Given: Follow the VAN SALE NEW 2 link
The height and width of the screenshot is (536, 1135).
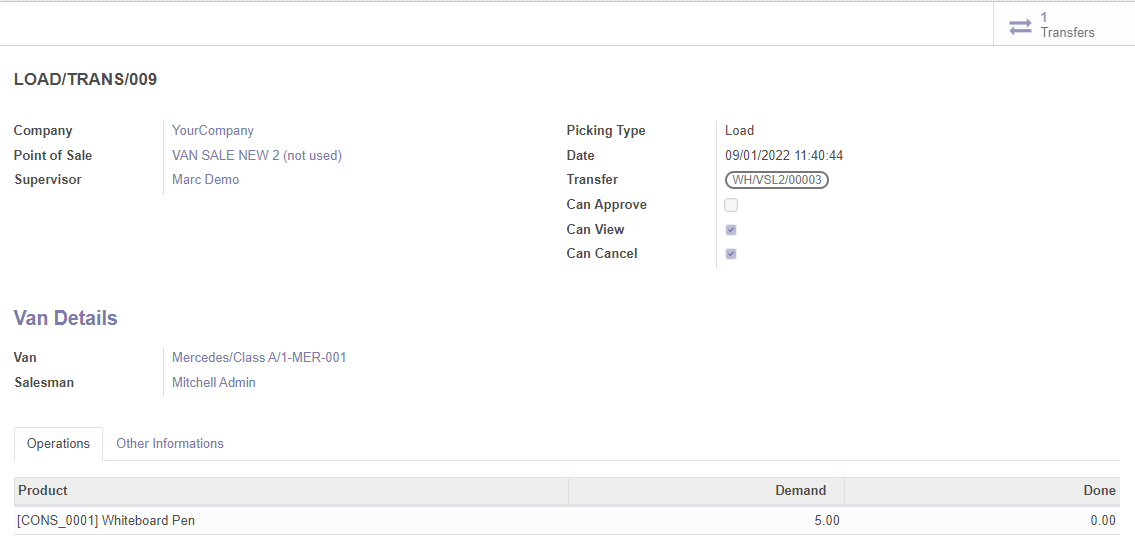Looking at the screenshot, I should click(257, 156).
